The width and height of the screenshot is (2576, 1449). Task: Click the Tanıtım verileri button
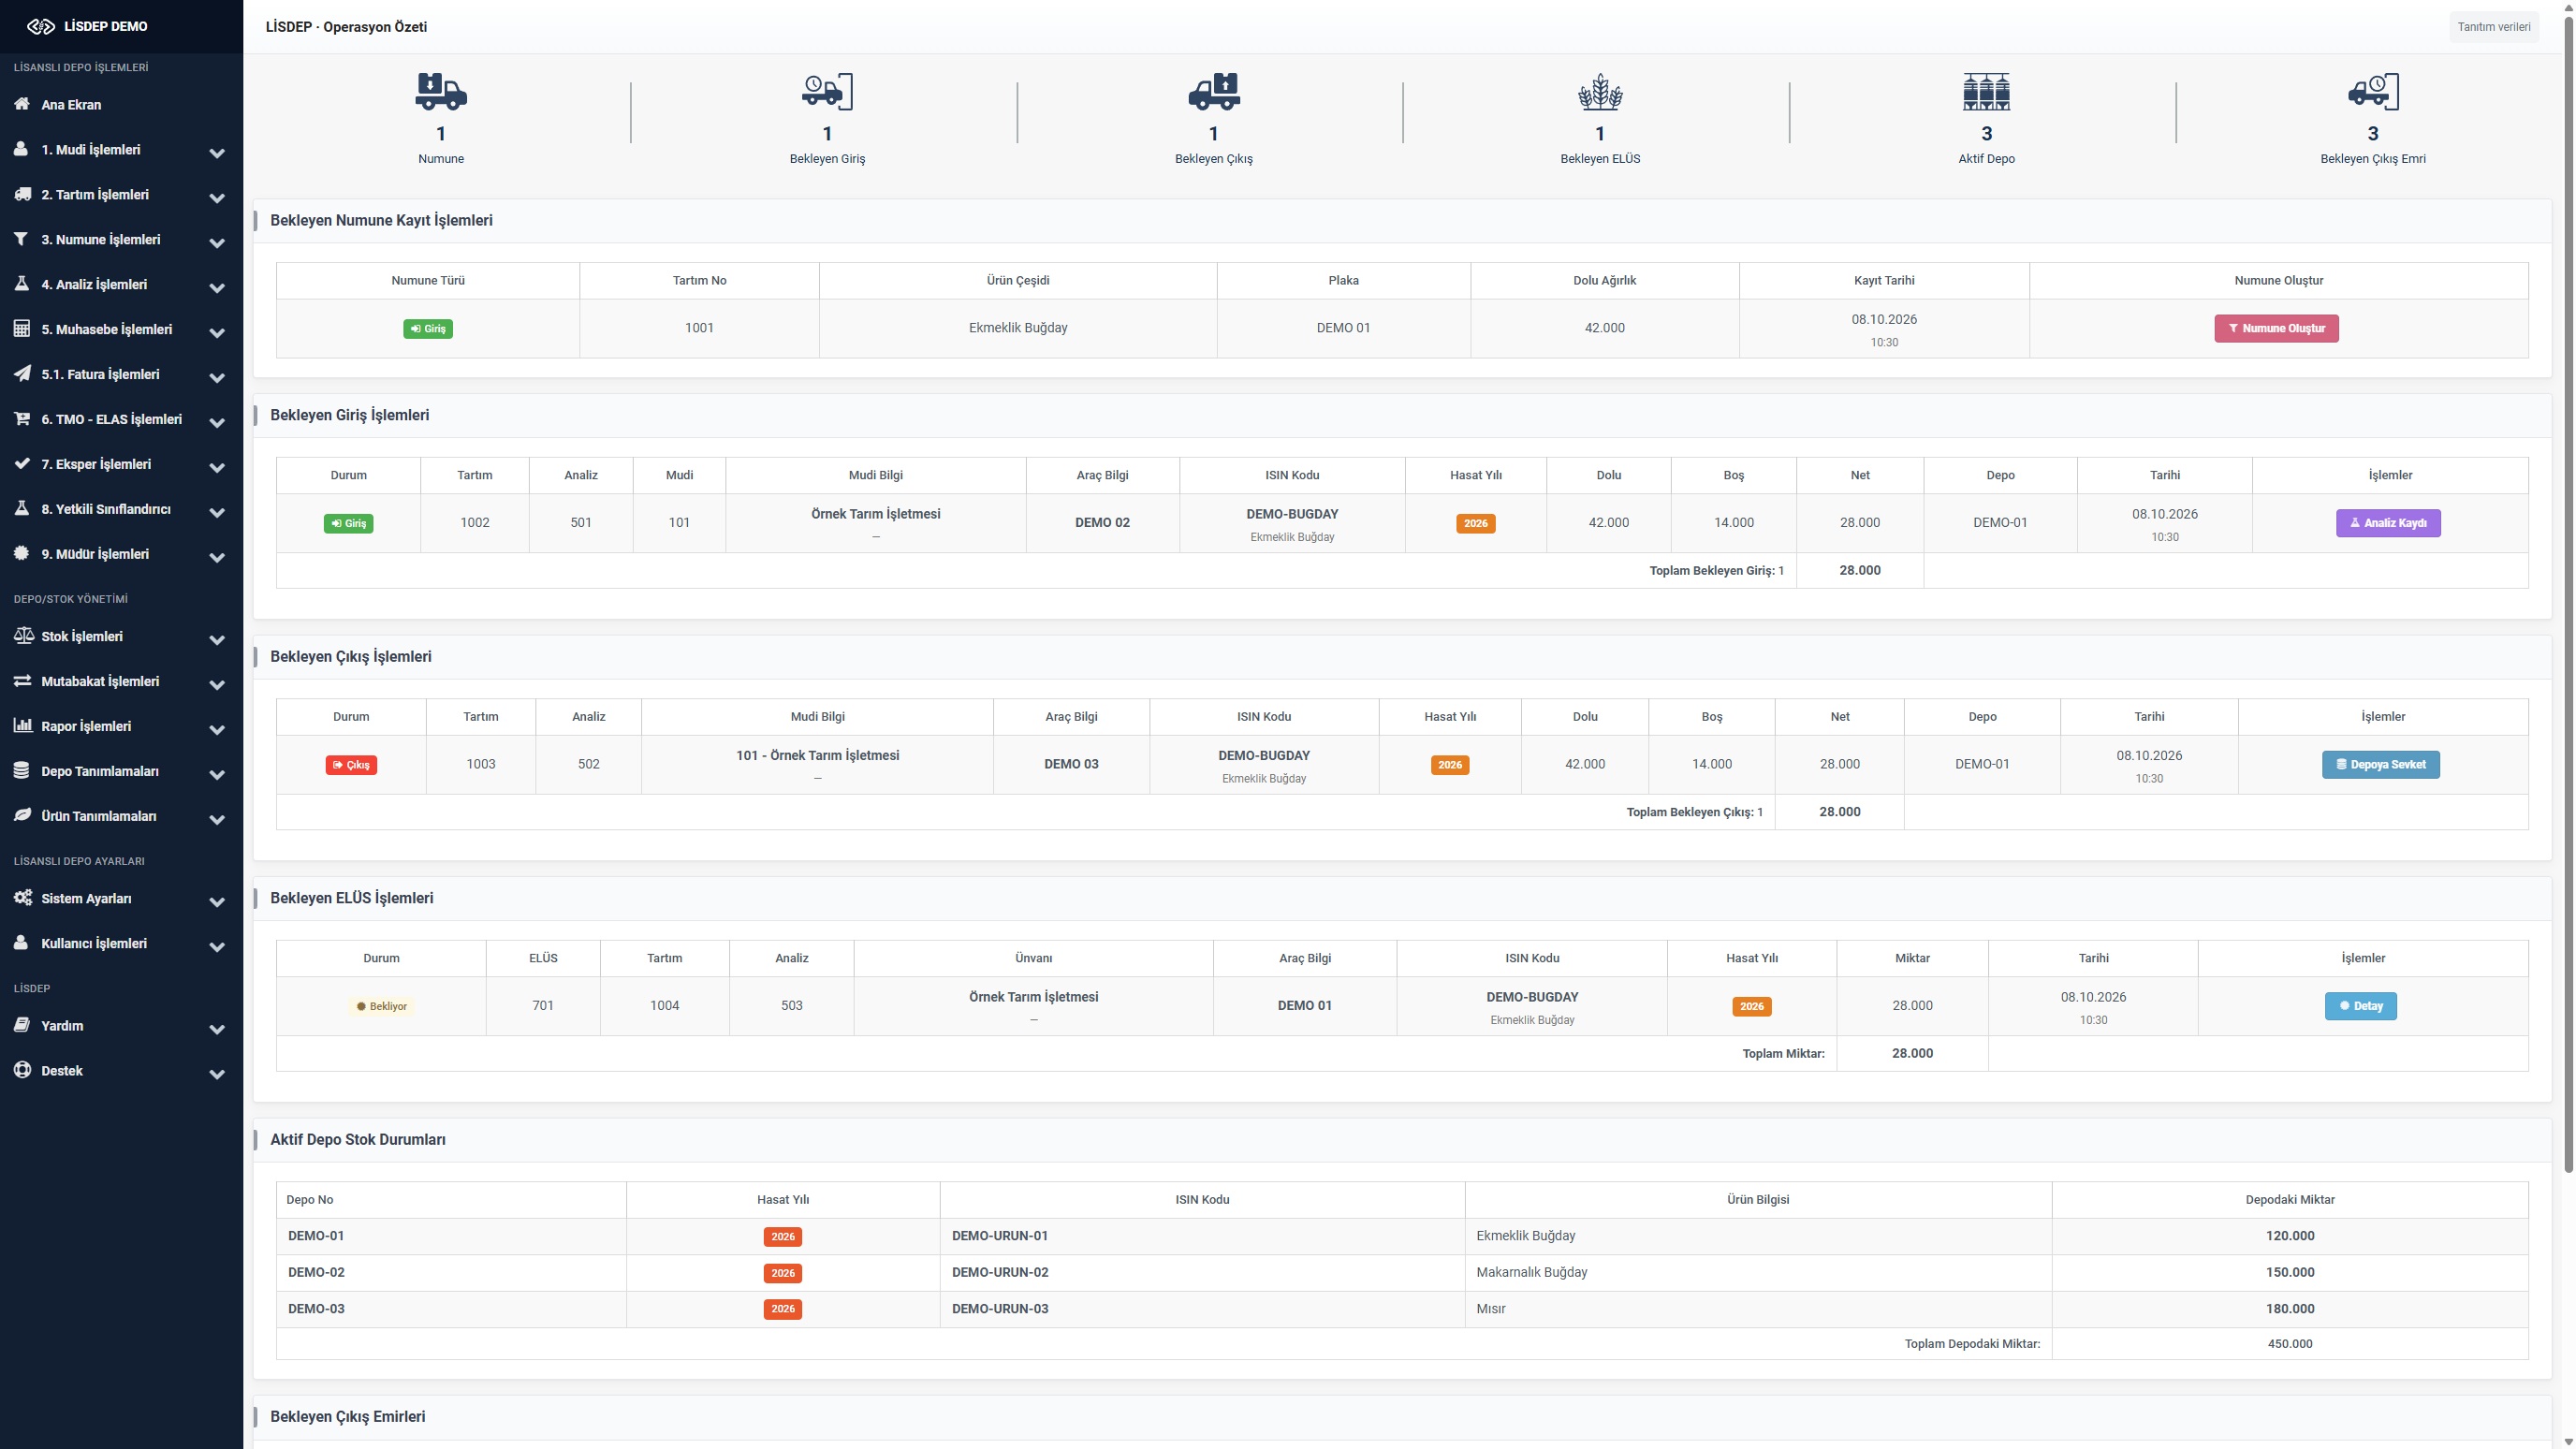point(2494,27)
